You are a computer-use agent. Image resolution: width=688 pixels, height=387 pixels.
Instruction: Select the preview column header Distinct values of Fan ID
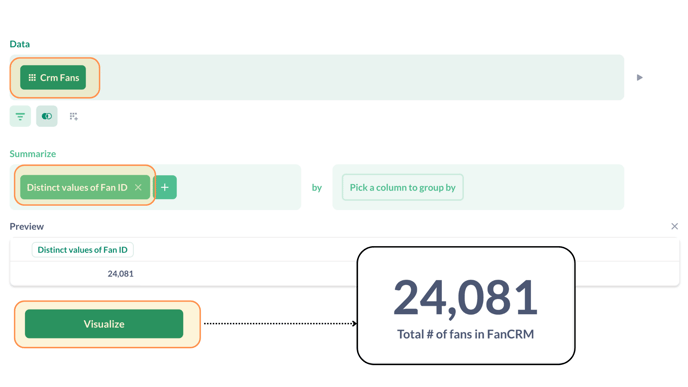click(82, 250)
